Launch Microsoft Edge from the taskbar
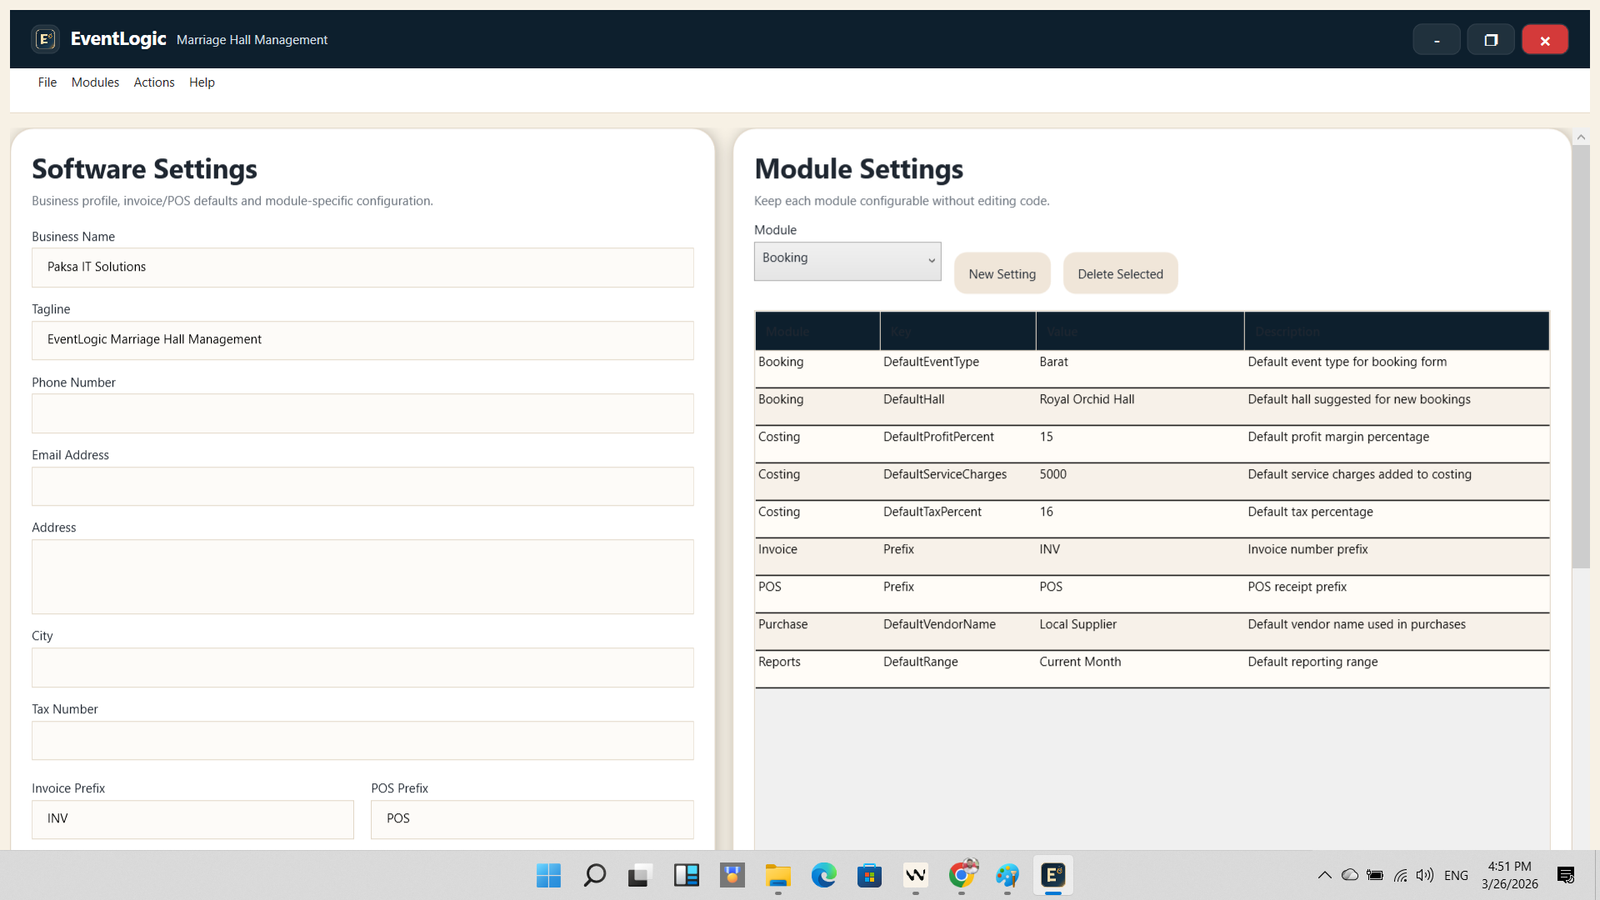The image size is (1600, 900). [823, 876]
